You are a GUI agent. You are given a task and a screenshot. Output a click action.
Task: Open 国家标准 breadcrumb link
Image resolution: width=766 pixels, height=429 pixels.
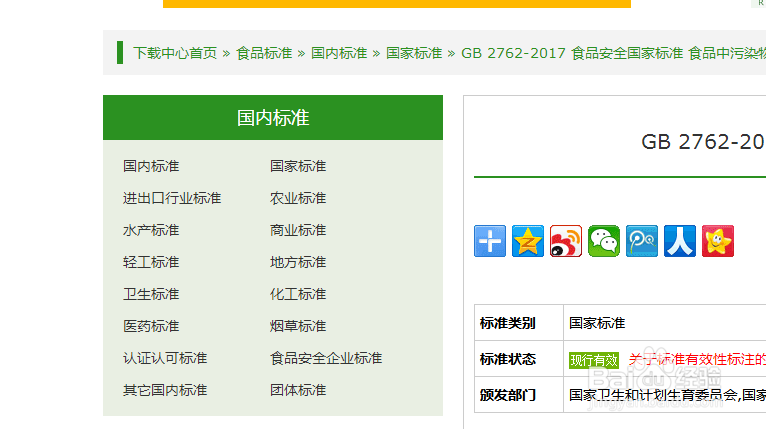tap(414, 53)
